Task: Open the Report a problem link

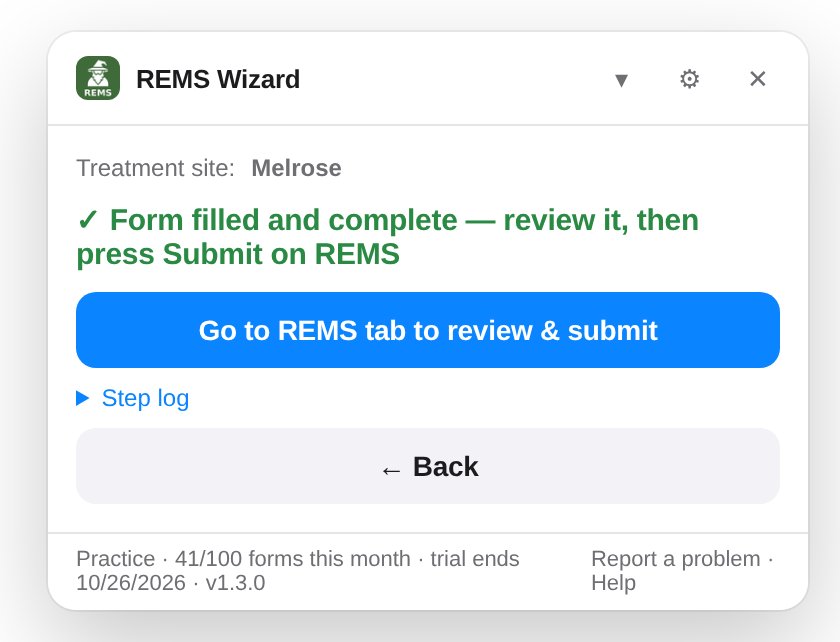Action: click(x=676, y=559)
